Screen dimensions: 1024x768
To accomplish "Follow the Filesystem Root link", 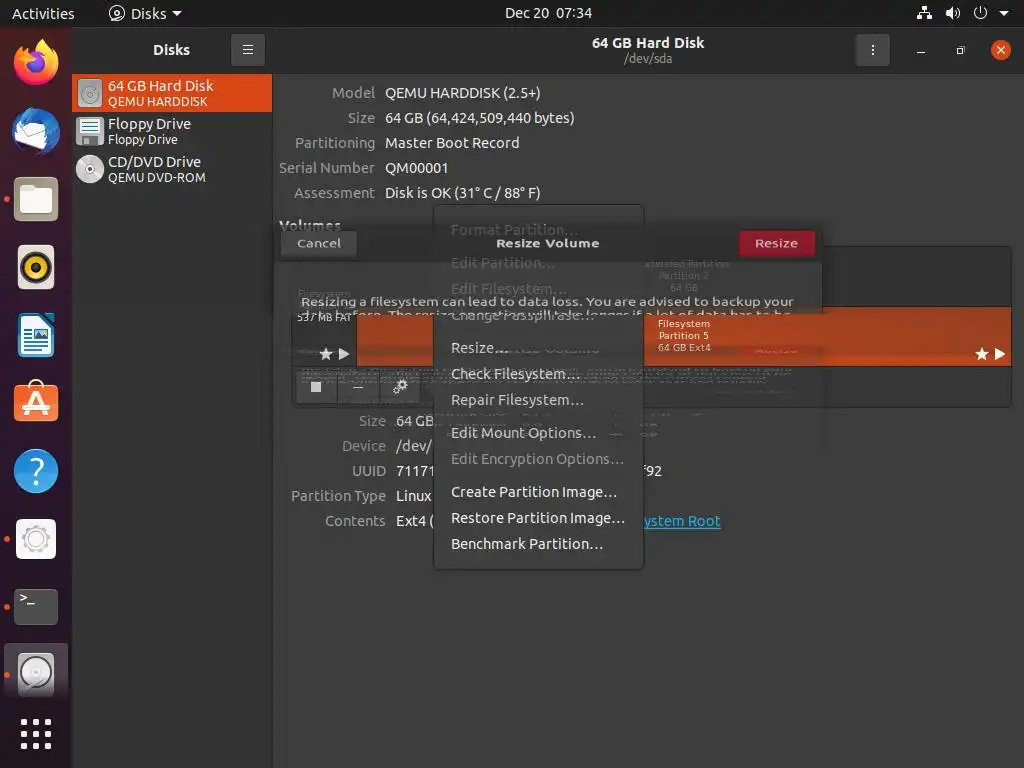I will 682,521.
